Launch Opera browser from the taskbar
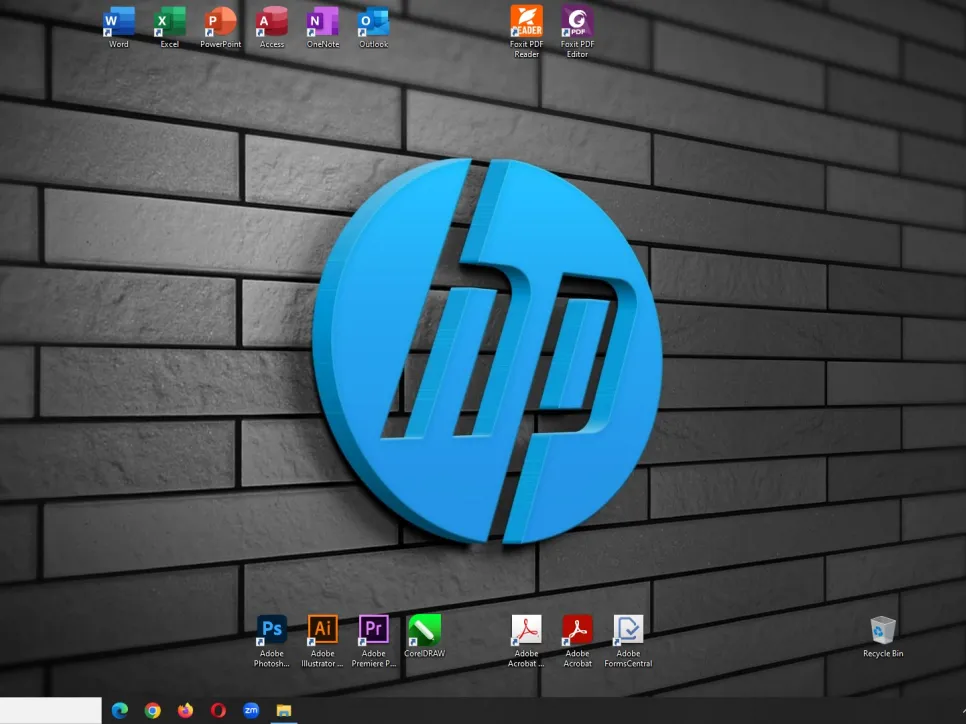This screenshot has height=724, width=966. pos(218,710)
